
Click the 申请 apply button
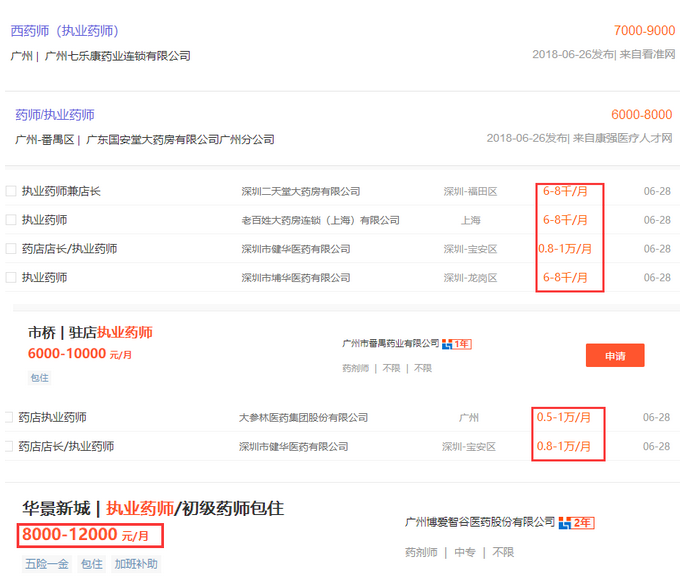click(x=615, y=356)
